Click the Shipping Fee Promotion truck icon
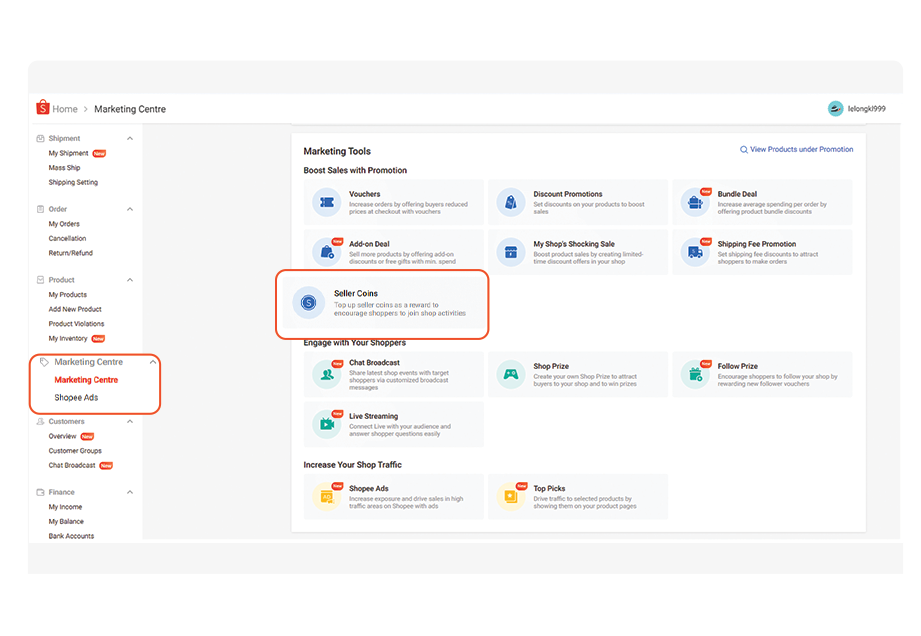Image resolution: width=921 pixels, height=636 pixels. [x=694, y=252]
